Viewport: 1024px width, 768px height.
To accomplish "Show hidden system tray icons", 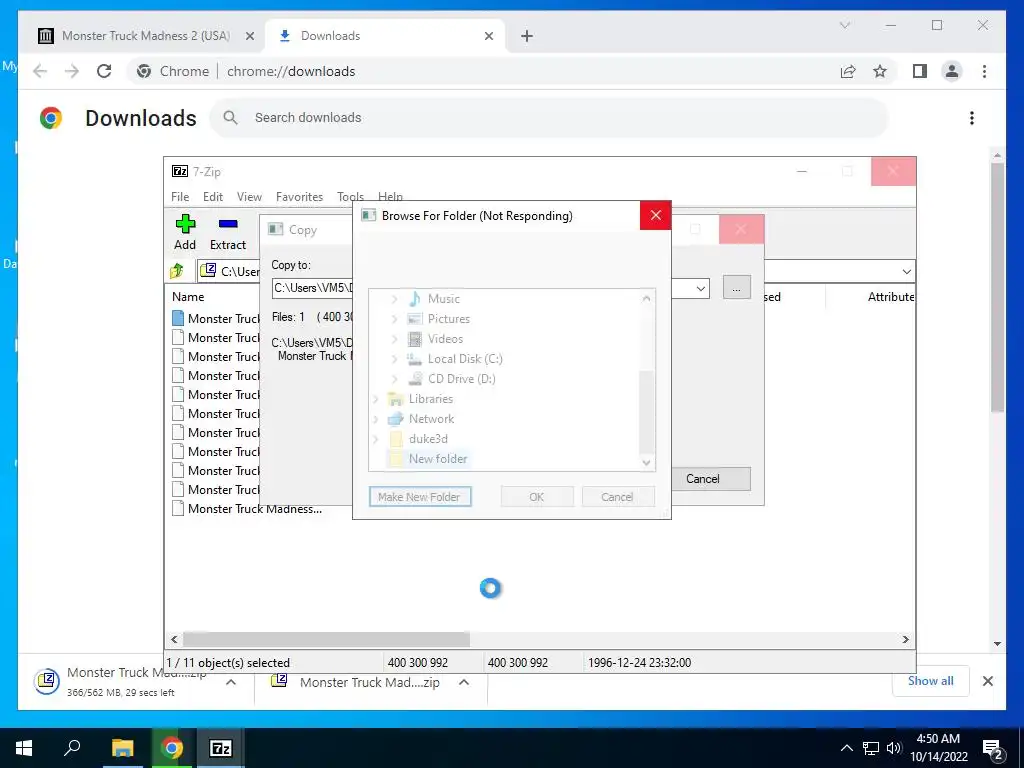I will [x=846, y=748].
